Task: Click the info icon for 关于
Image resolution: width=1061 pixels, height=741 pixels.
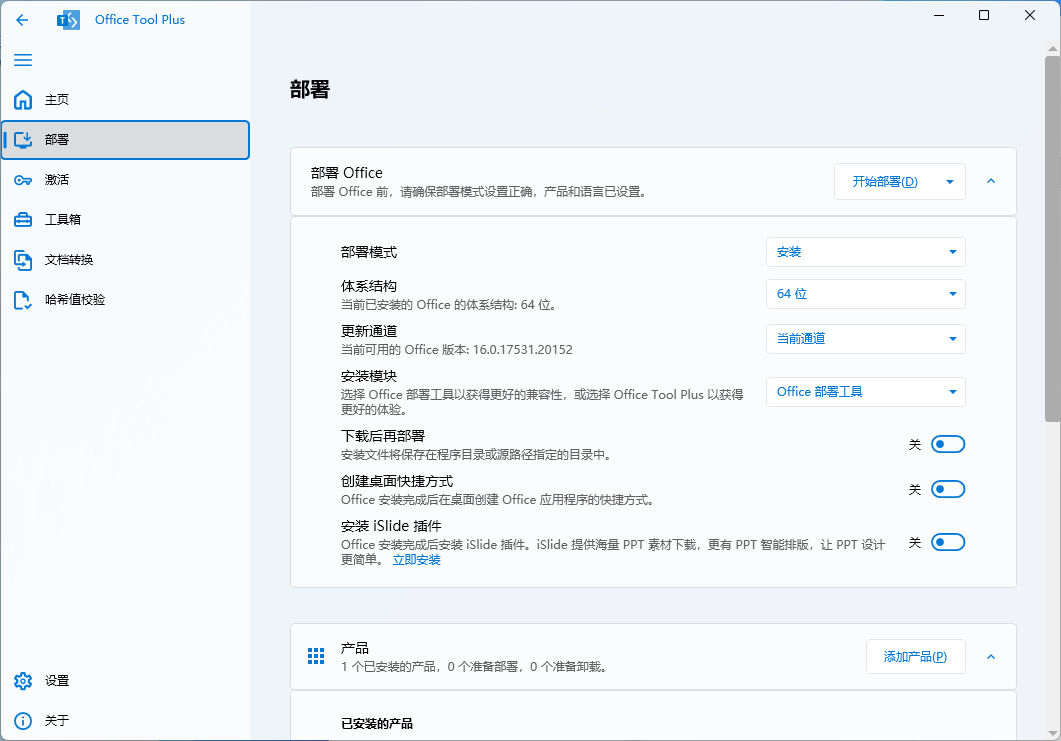Action: pyautogui.click(x=23, y=721)
